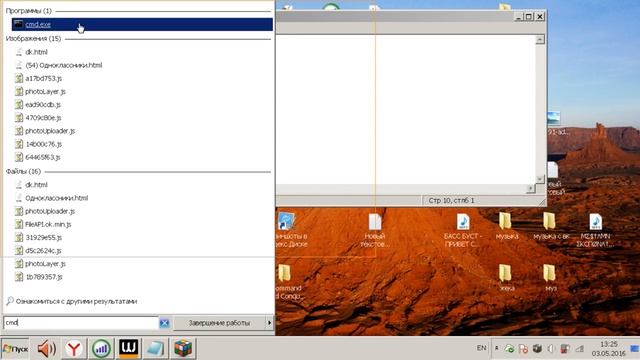Image resolution: width=640 pixels, height=360 pixels.
Task: Launch cmd.exe from the Programs results
Action: (142, 24)
